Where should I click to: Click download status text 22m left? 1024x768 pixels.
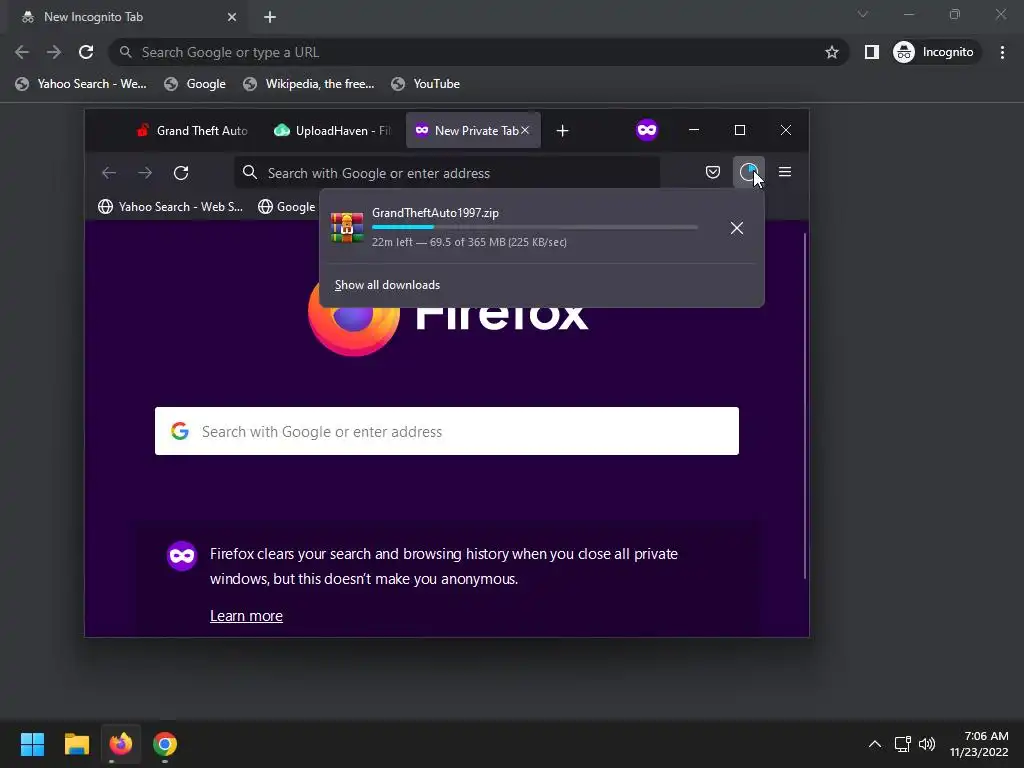click(469, 242)
